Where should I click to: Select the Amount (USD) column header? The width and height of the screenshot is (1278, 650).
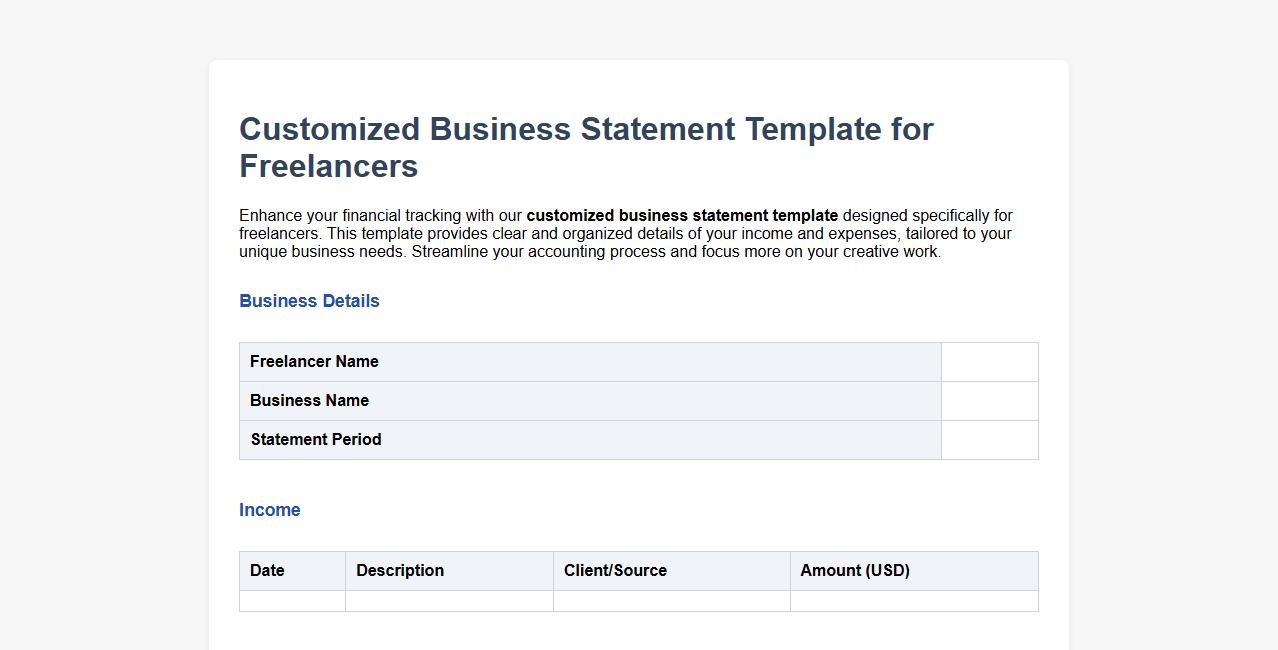855,570
